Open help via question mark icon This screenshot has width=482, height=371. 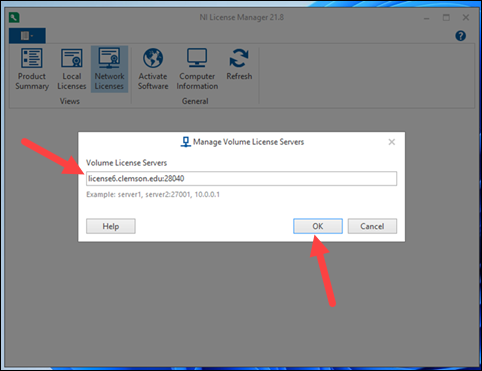461,36
